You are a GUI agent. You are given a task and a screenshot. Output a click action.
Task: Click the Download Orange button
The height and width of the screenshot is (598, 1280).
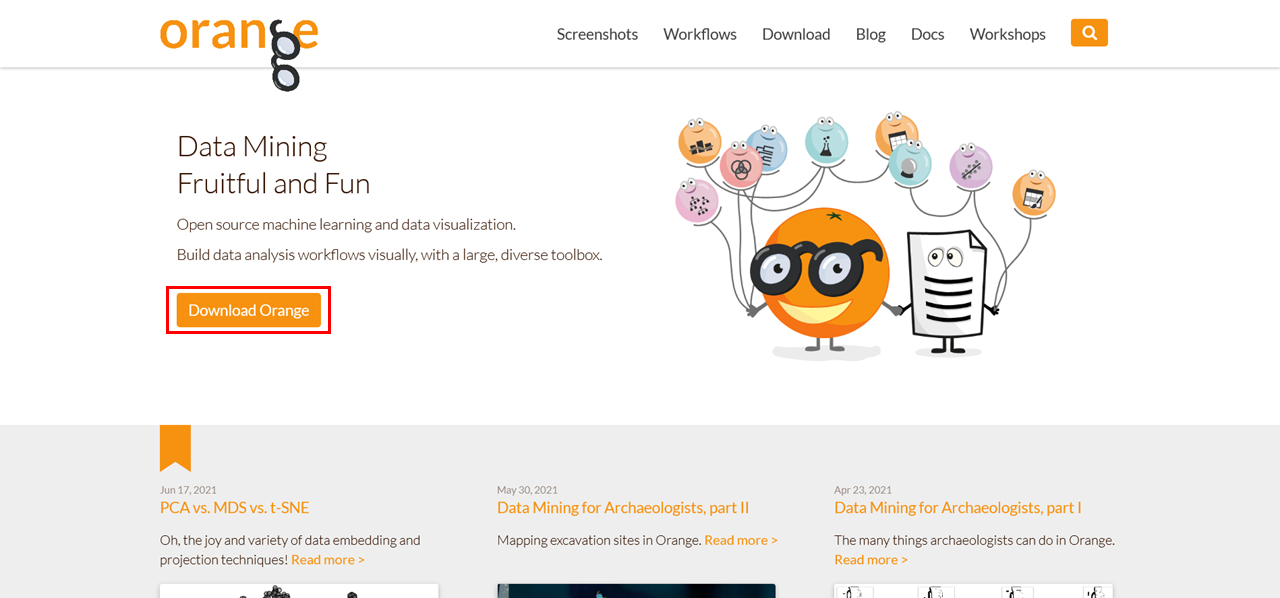click(x=248, y=309)
